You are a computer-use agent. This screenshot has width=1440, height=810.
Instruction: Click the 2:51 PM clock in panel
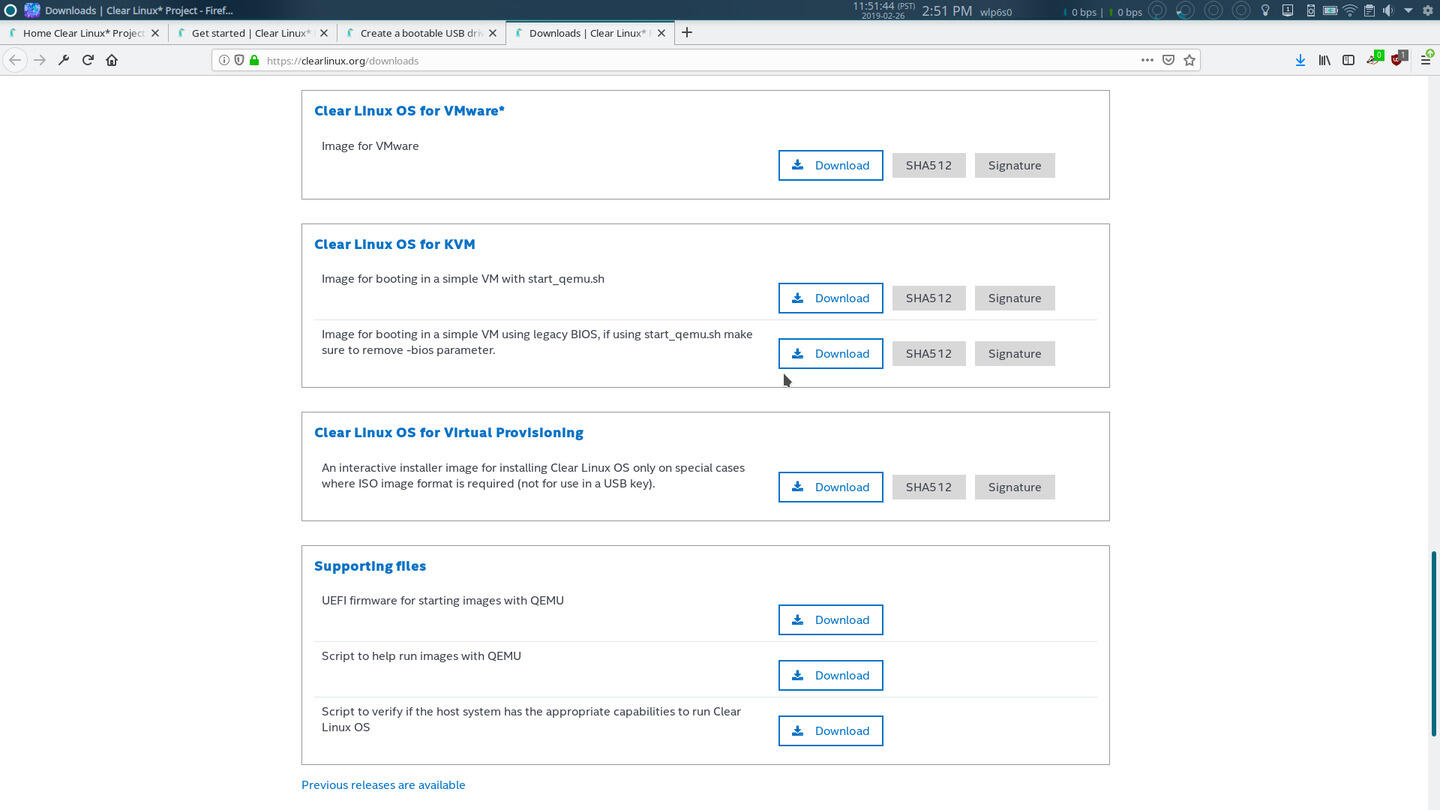tap(947, 11)
